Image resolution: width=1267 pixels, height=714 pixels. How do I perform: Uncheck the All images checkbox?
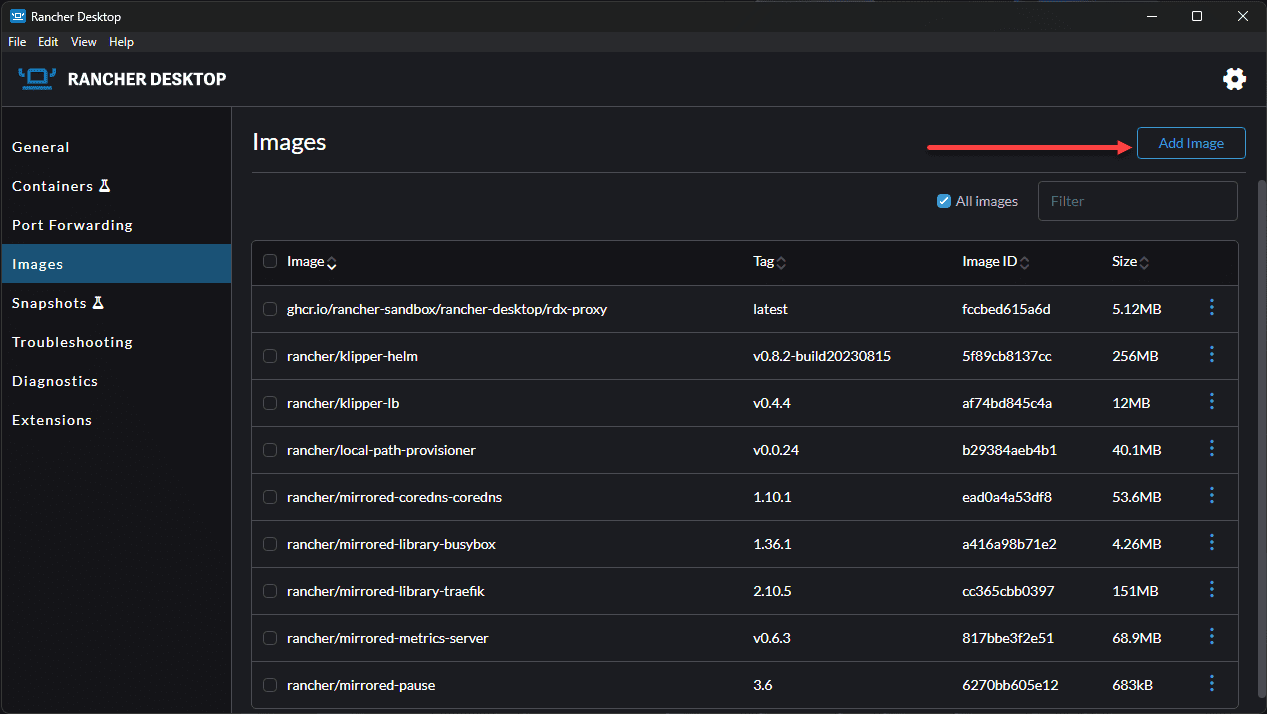(x=943, y=201)
